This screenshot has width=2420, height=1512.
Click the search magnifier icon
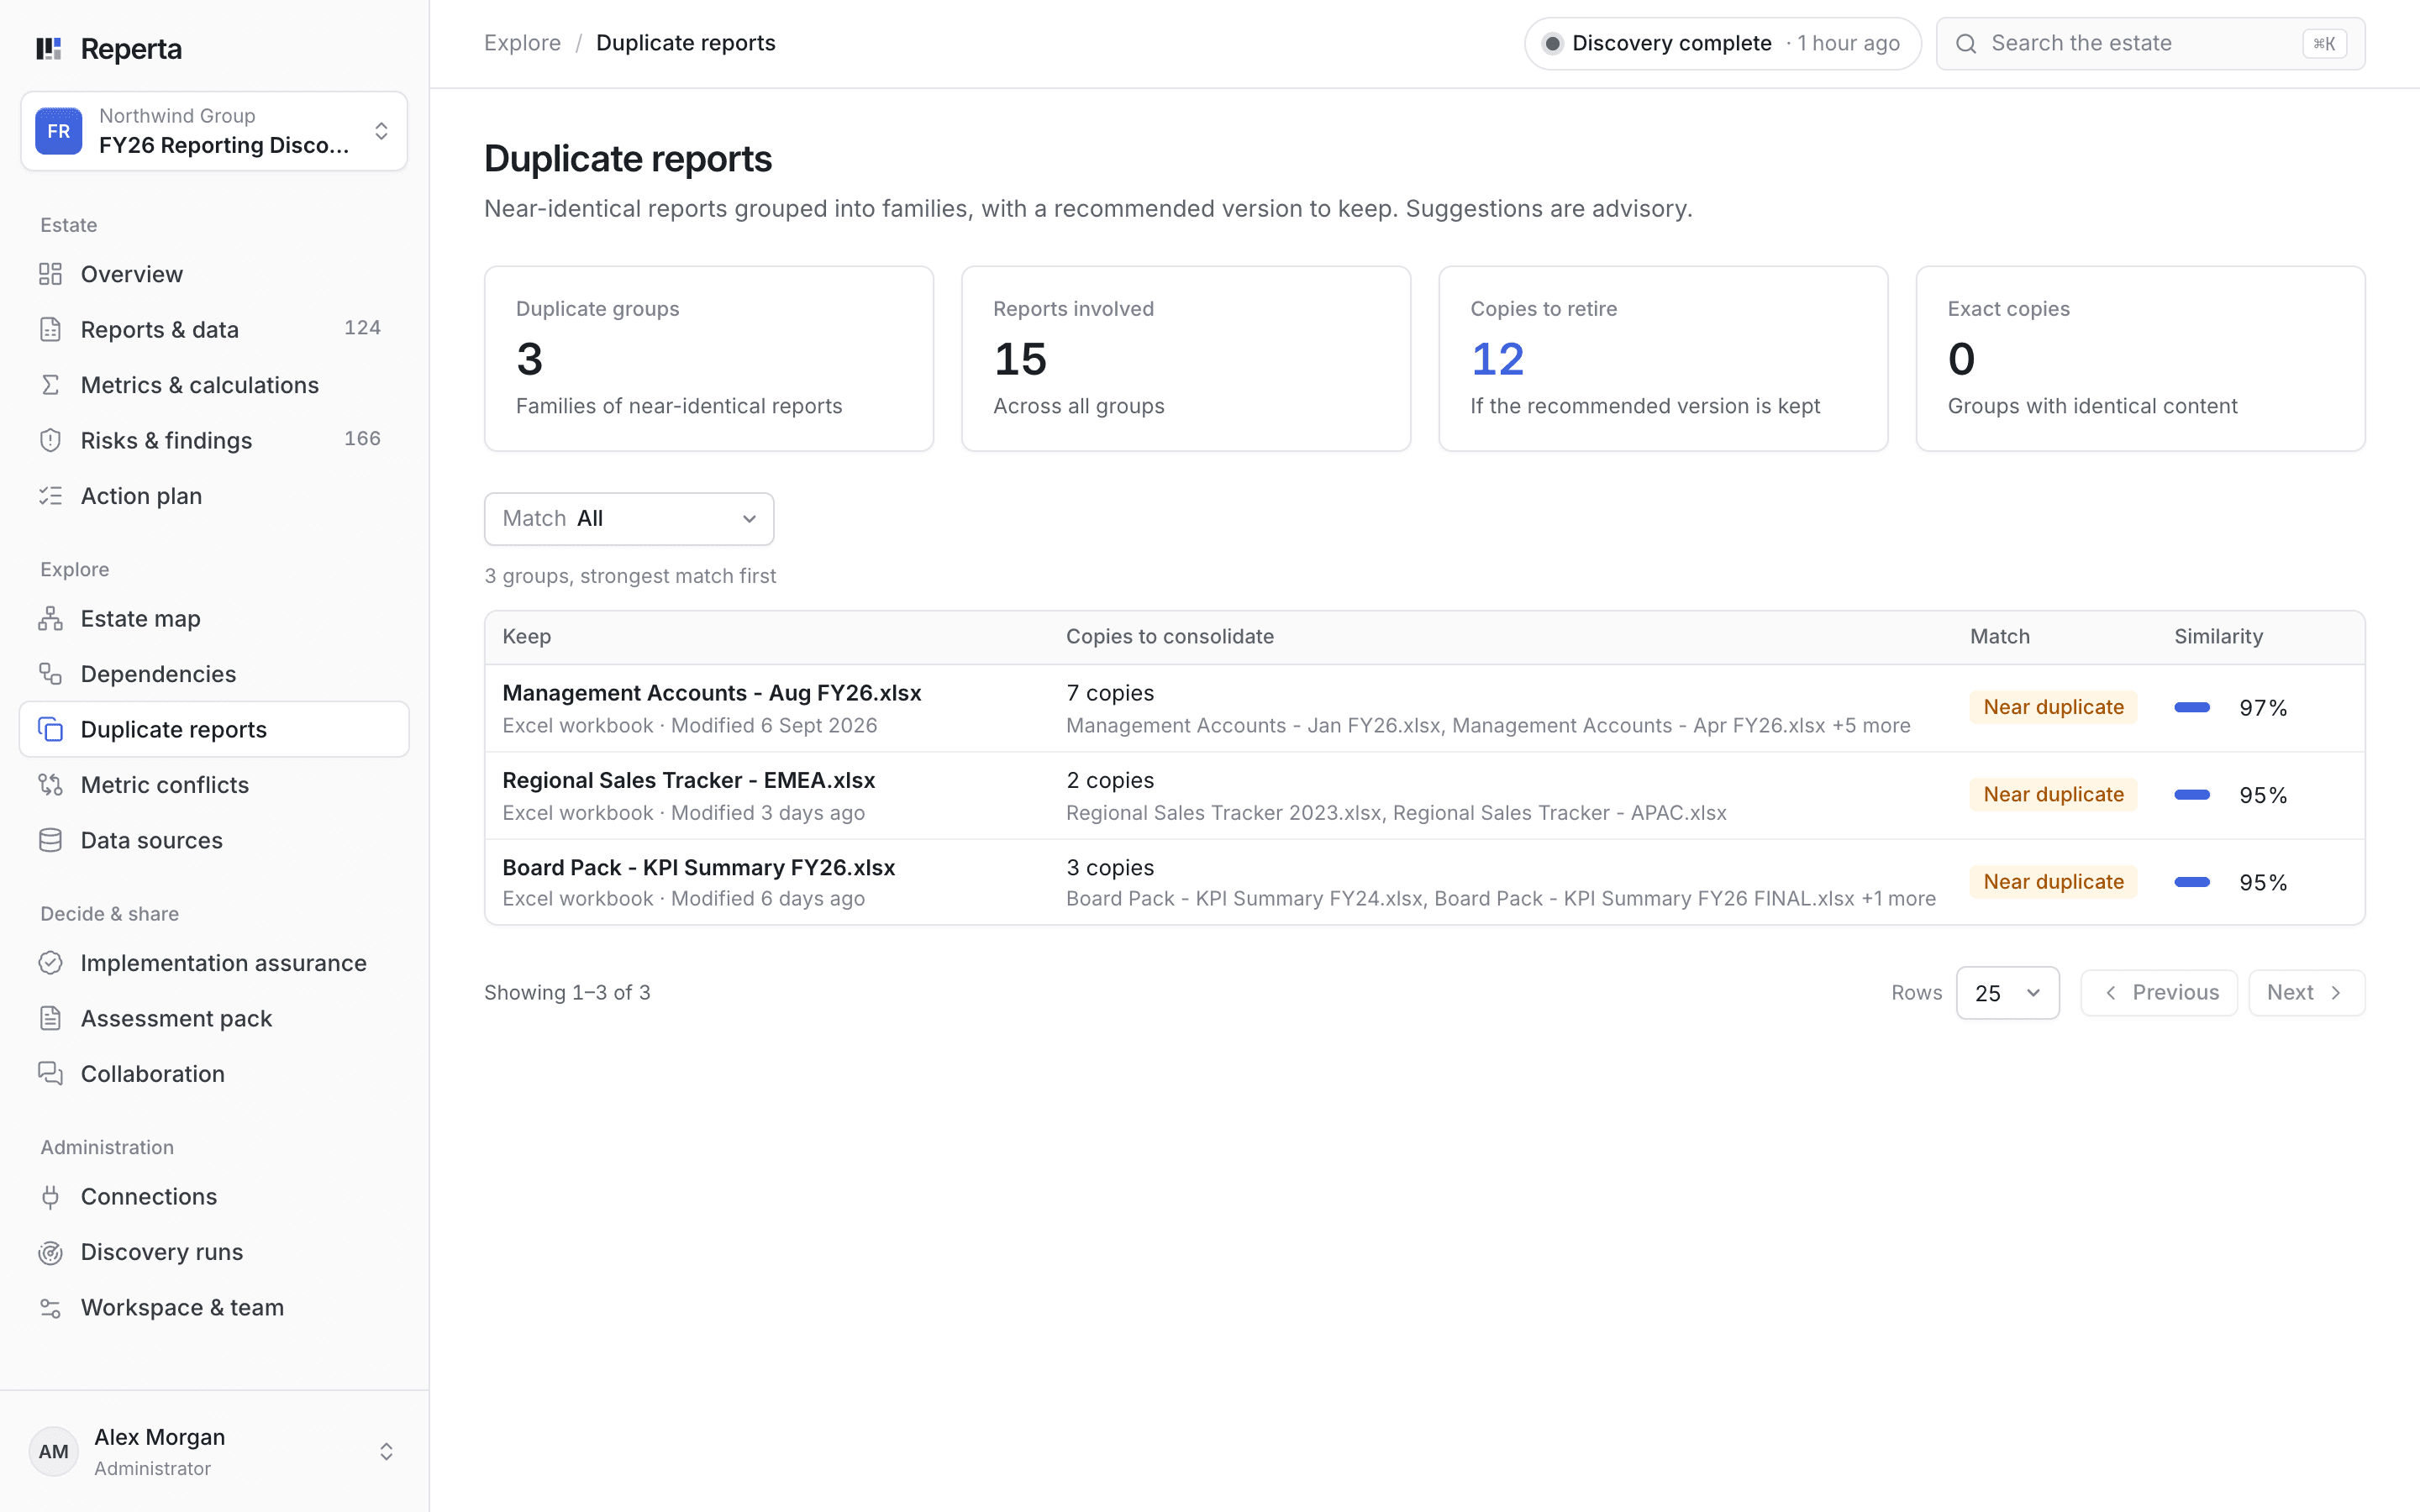point(1966,43)
